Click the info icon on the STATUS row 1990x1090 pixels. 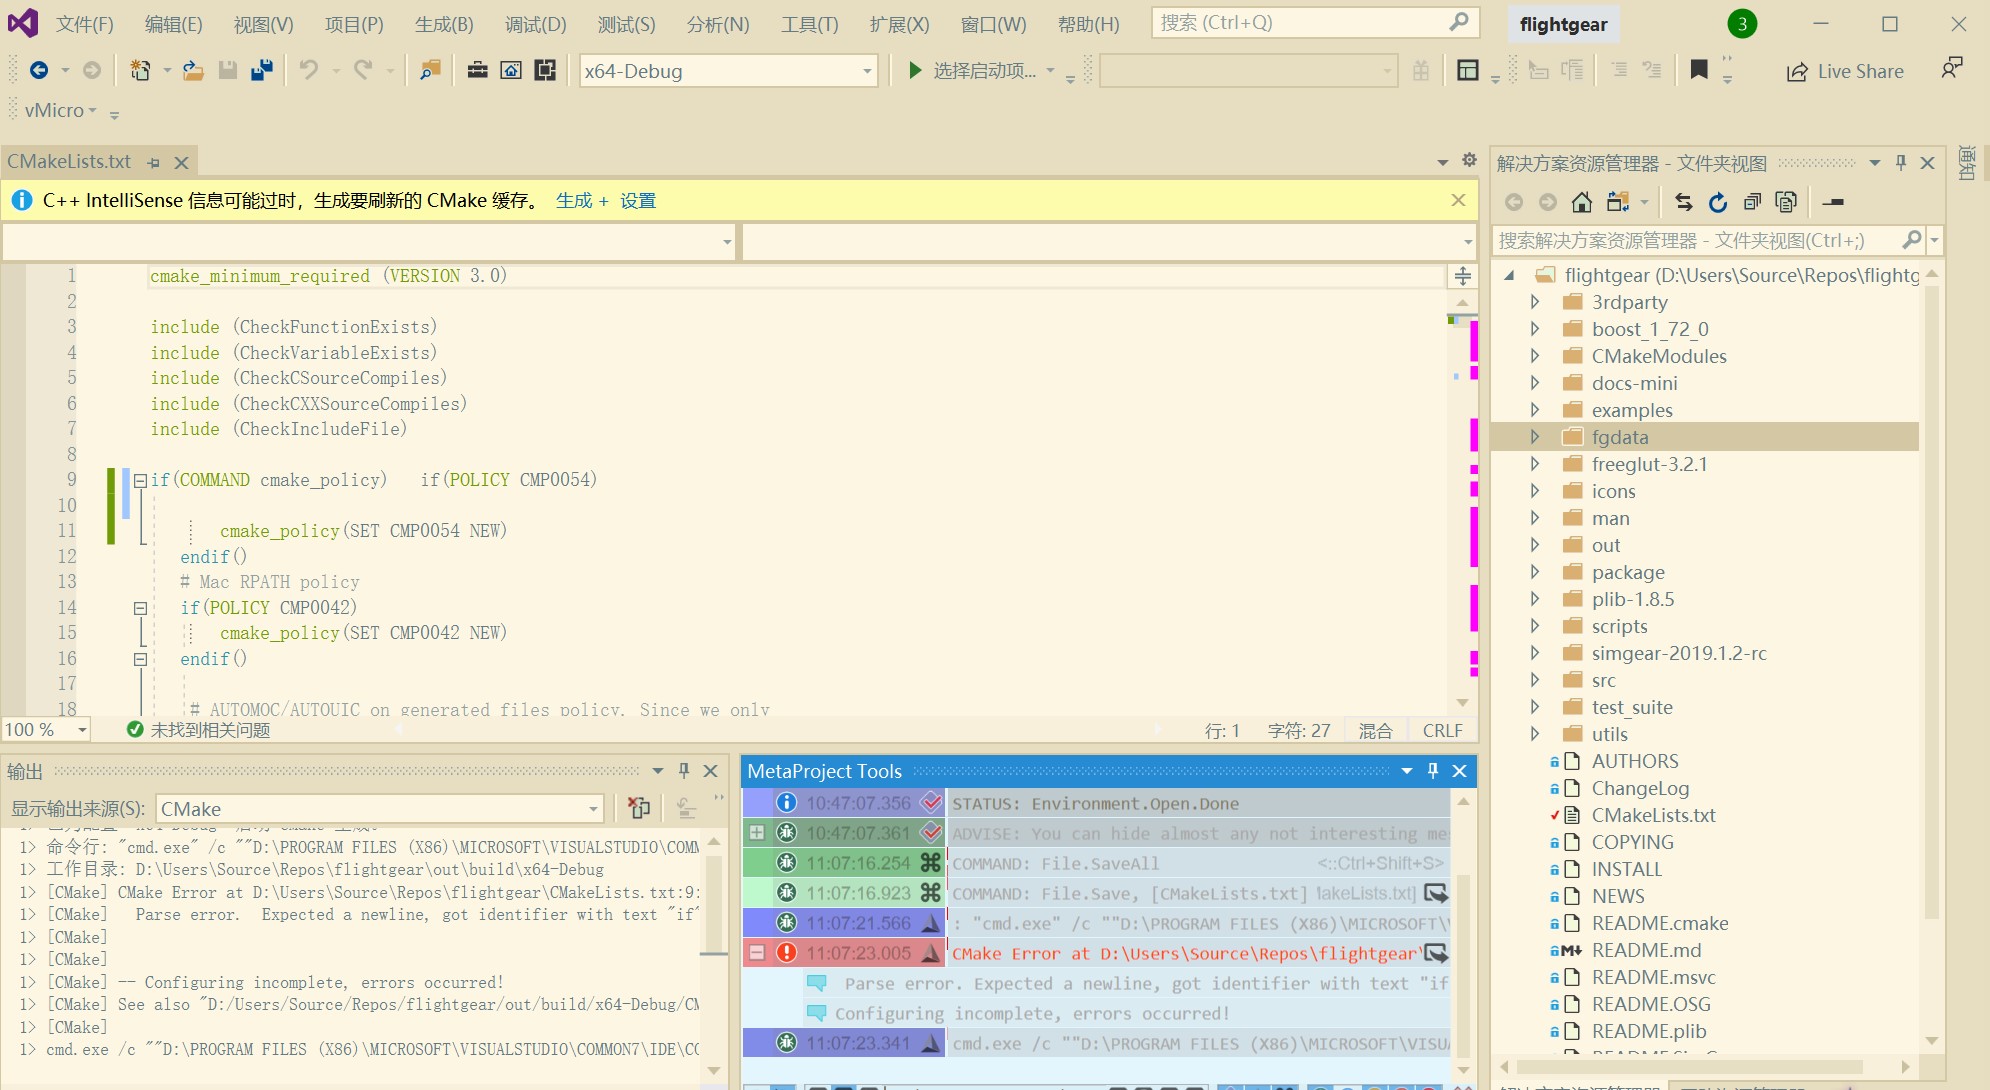click(787, 803)
